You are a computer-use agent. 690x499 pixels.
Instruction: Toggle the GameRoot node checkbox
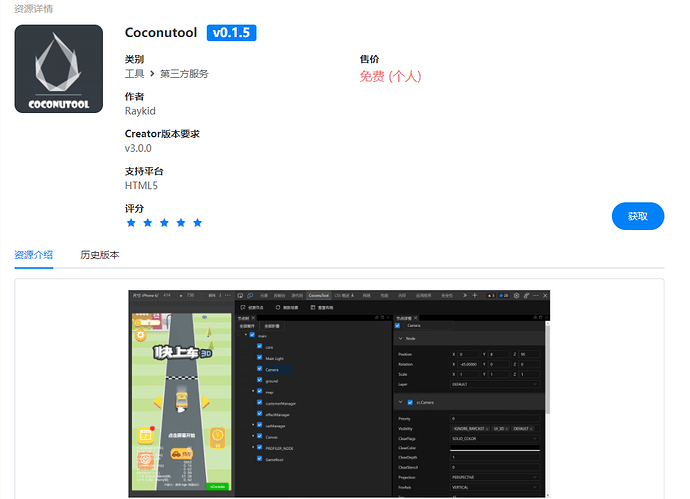260,459
